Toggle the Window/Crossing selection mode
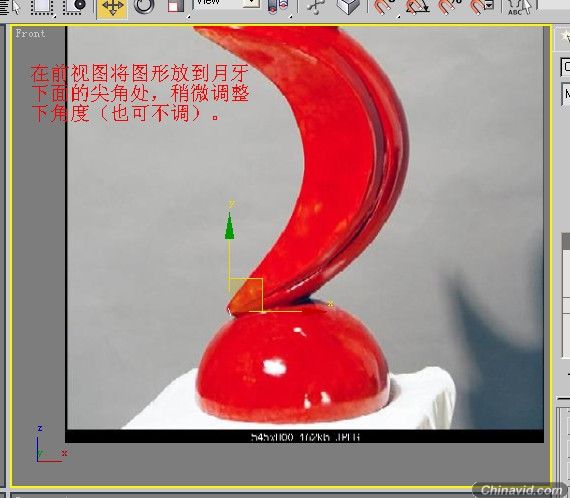This screenshot has height=498, width=570. tap(75, 6)
